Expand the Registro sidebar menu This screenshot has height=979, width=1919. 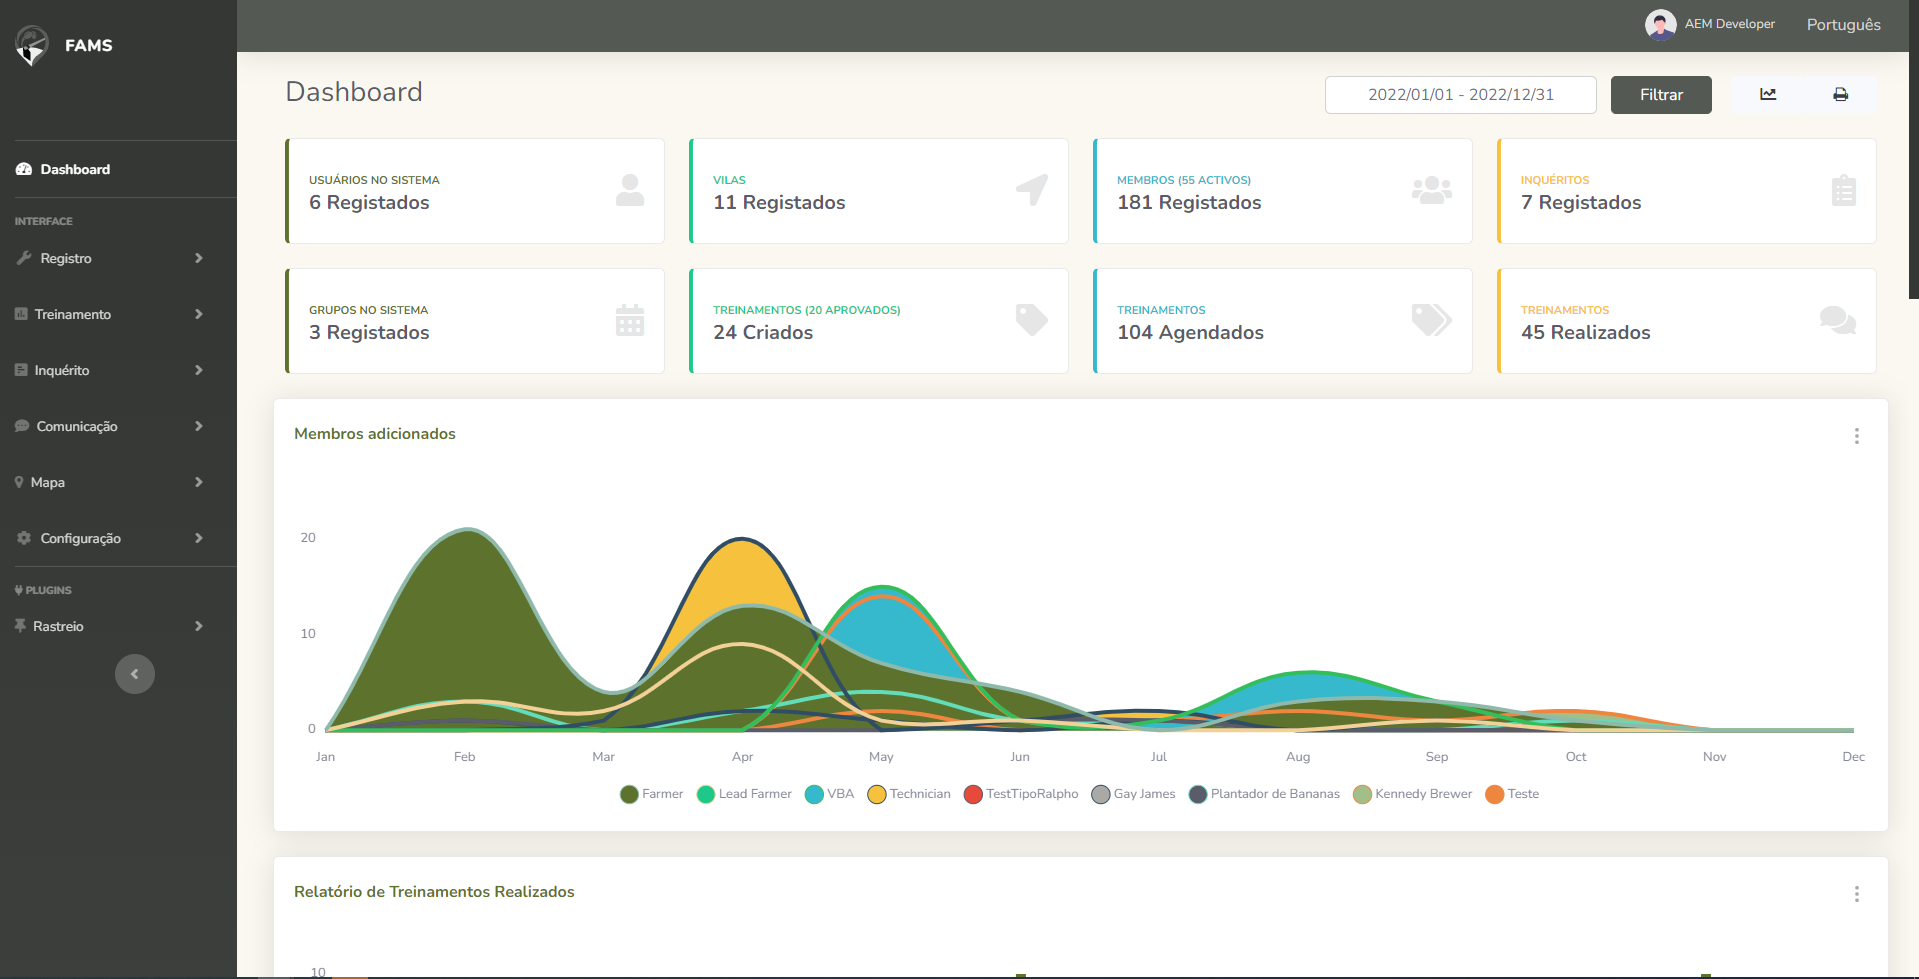(x=110, y=258)
